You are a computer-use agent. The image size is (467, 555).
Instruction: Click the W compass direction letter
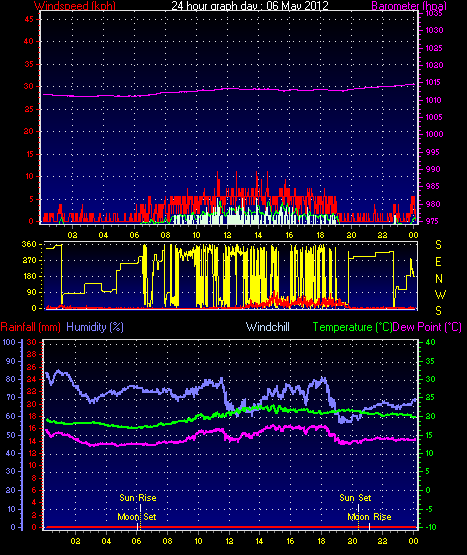440,294
